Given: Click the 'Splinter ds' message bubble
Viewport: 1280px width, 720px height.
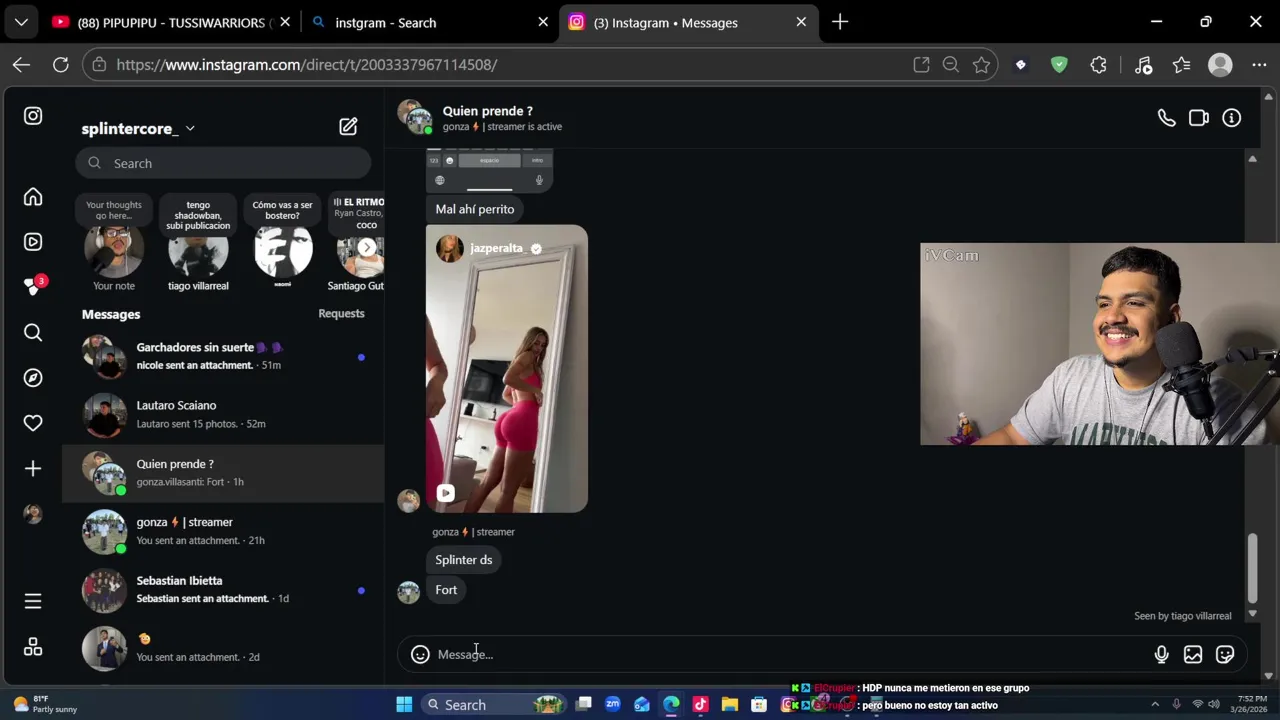Looking at the screenshot, I should click(464, 560).
